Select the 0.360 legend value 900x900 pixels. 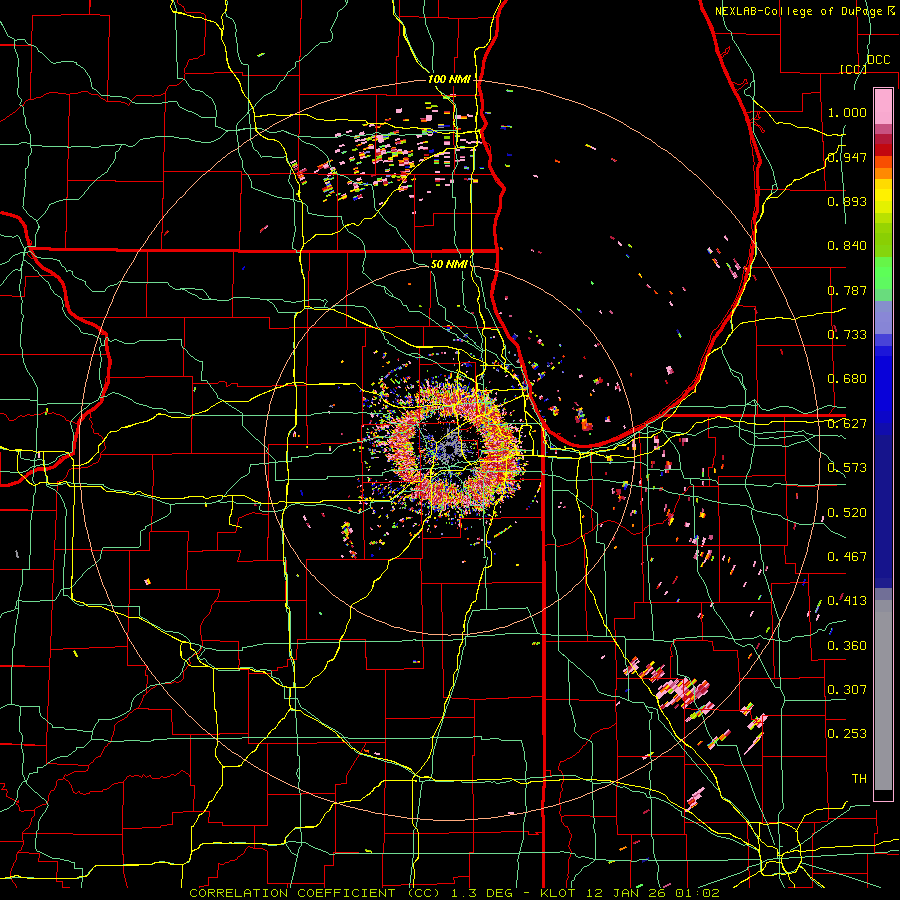click(x=847, y=646)
